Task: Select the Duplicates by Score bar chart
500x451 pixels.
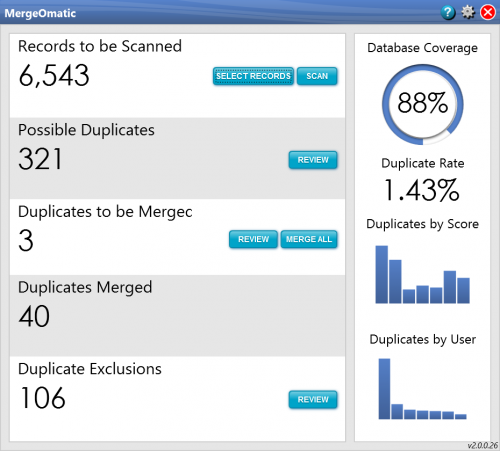Action: (x=422, y=274)
